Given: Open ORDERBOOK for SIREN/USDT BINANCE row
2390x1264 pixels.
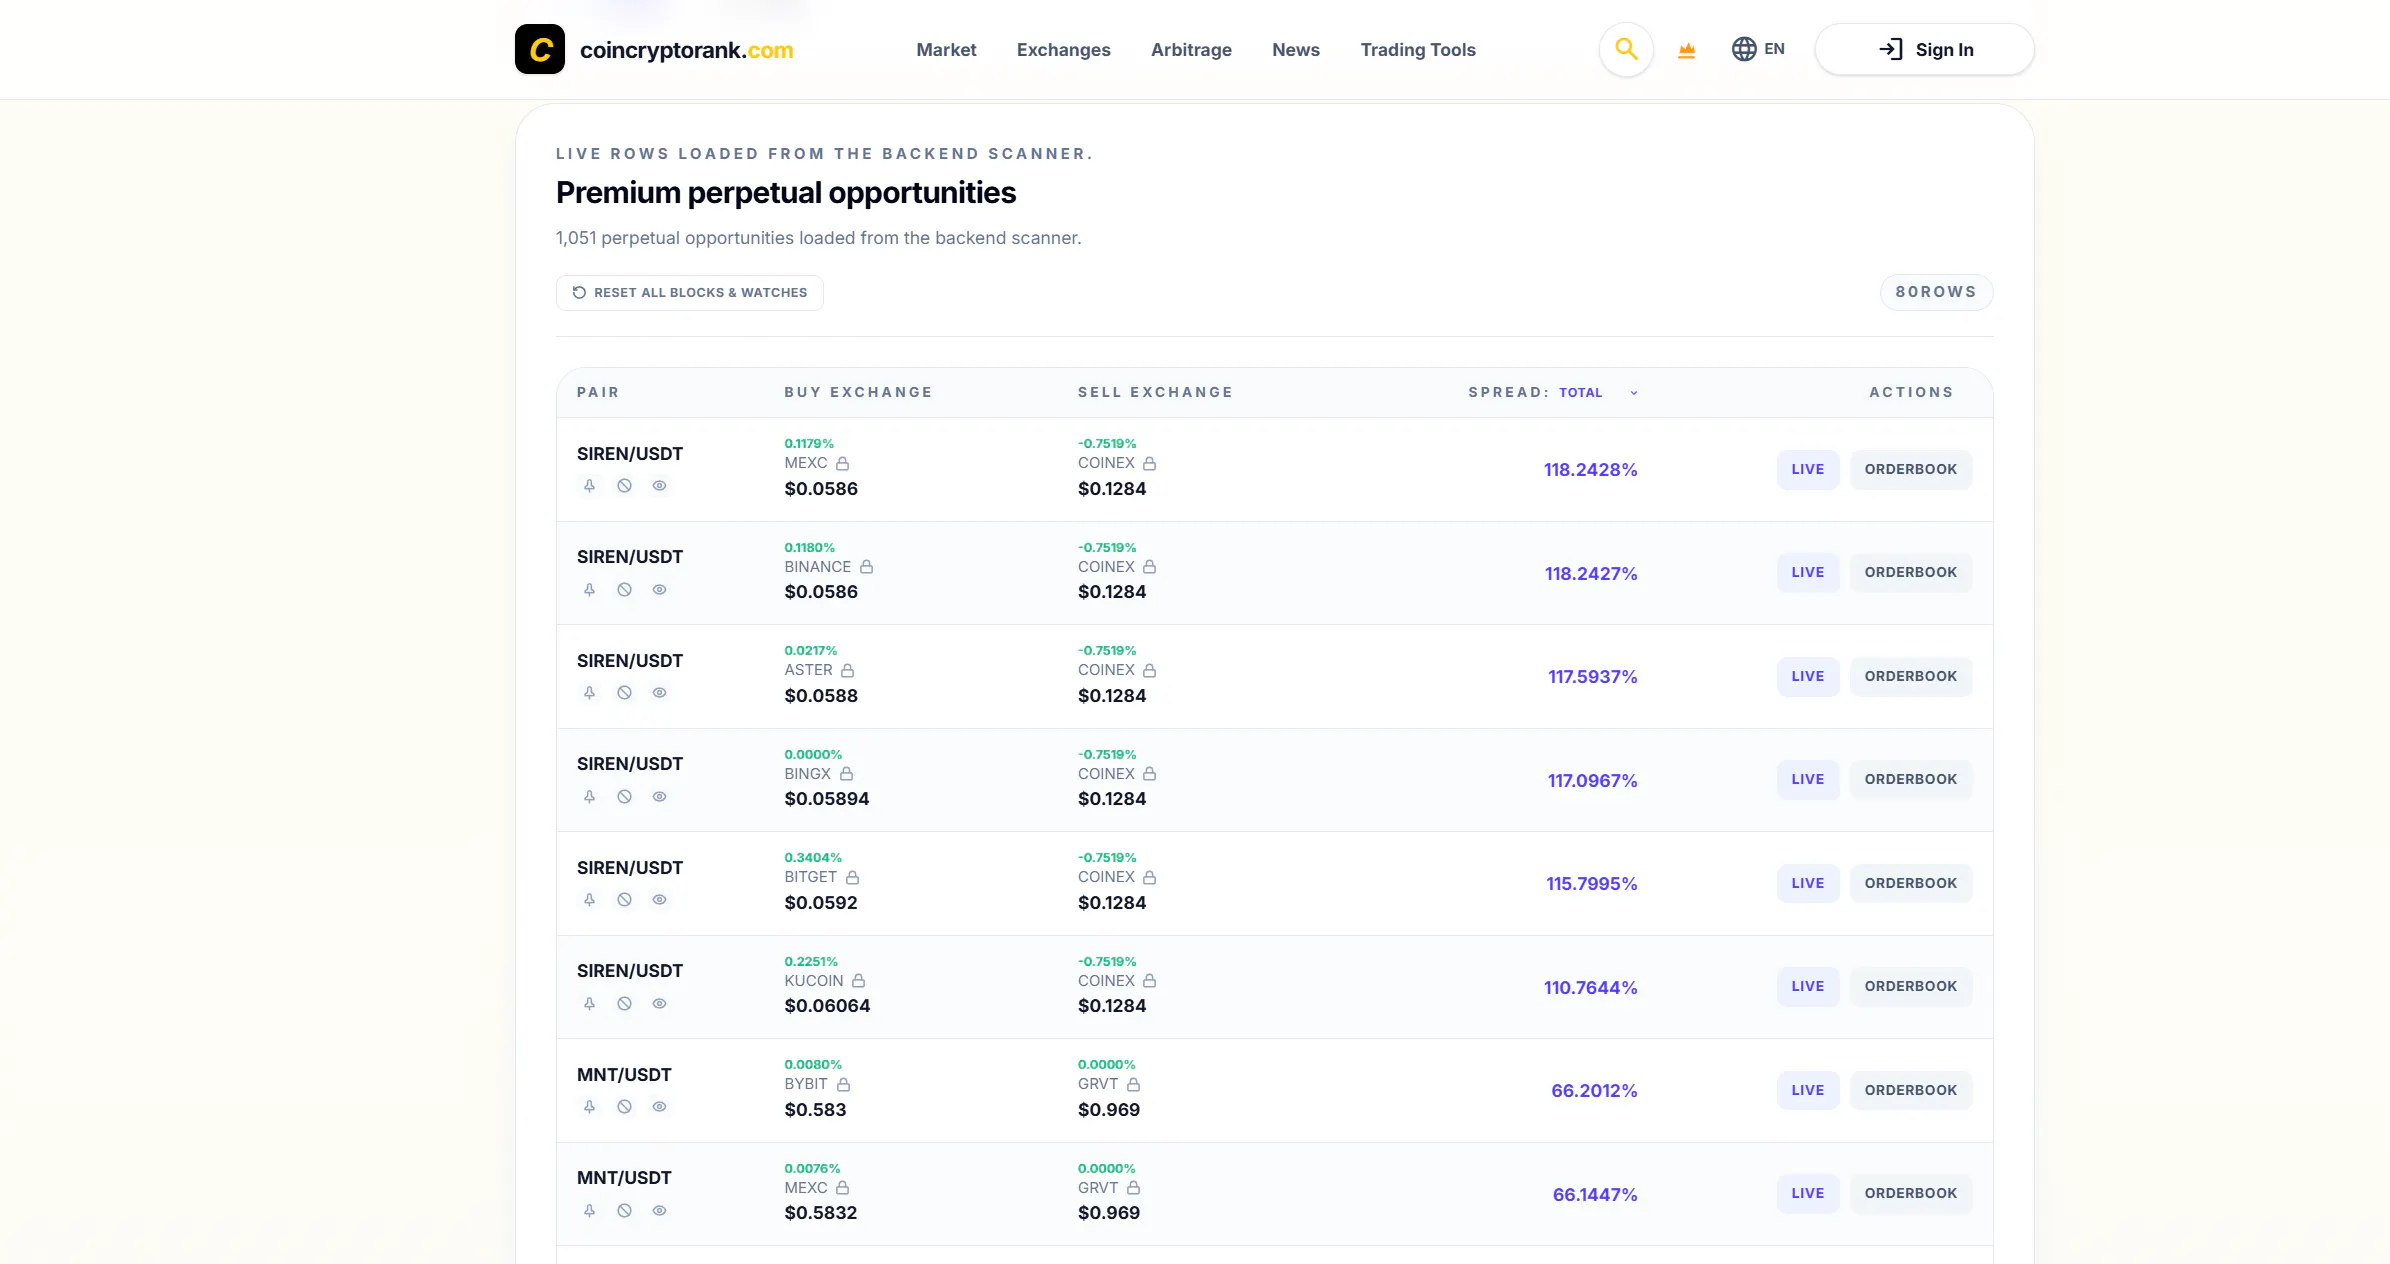Looking at the screenshot, I should pos(1910,573).
